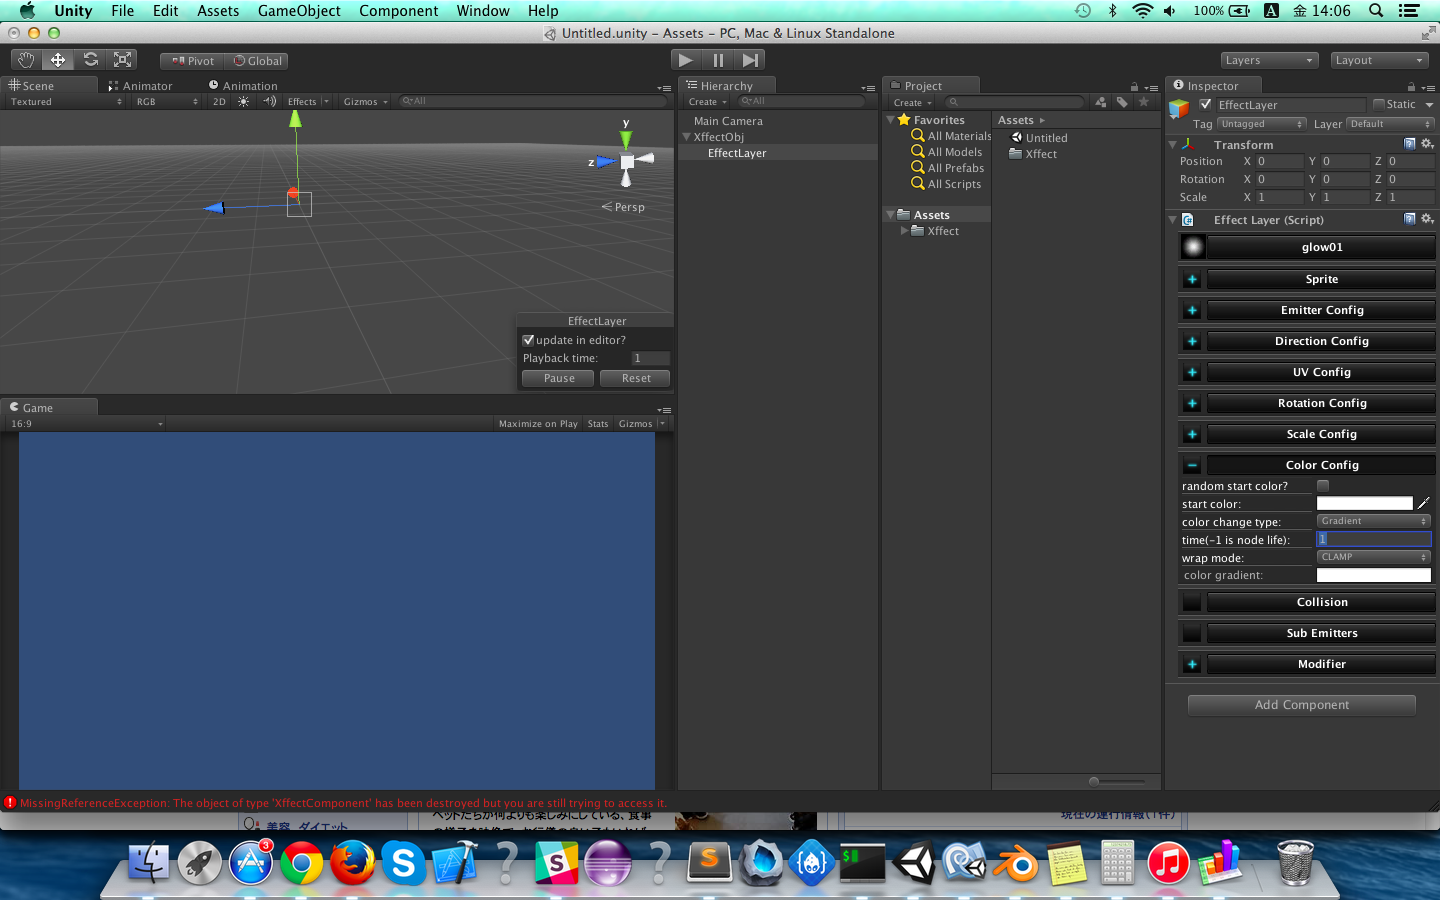This screenshot has height=900, width=1440.
Task: Open Google Chrome from the Dock
Action: [301, 862]
